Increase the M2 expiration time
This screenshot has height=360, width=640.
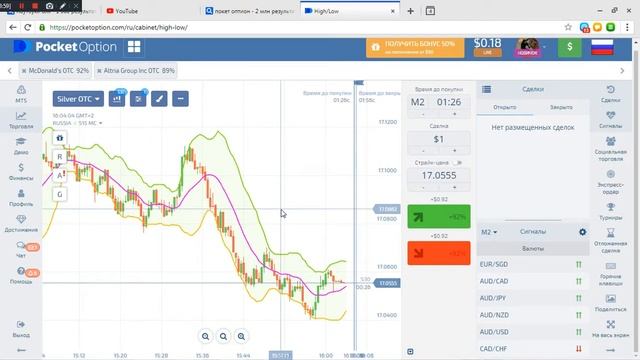click(454, 114)
